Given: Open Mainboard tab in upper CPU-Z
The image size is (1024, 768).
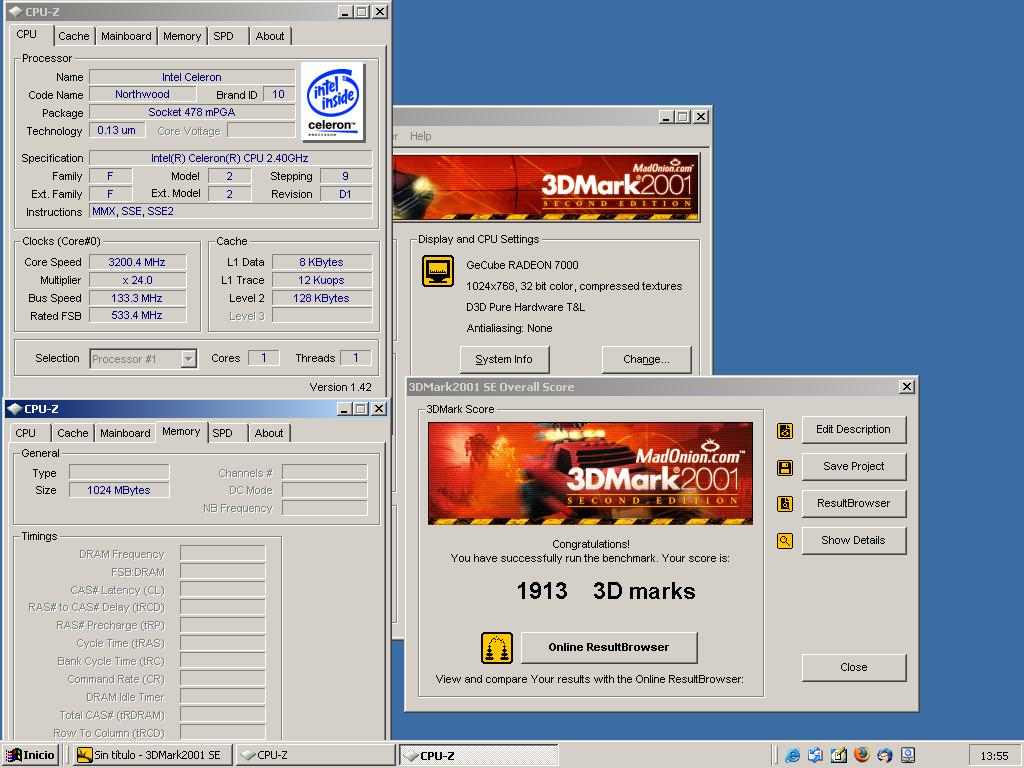Looking at the screenshot, I should click(126, 37).
